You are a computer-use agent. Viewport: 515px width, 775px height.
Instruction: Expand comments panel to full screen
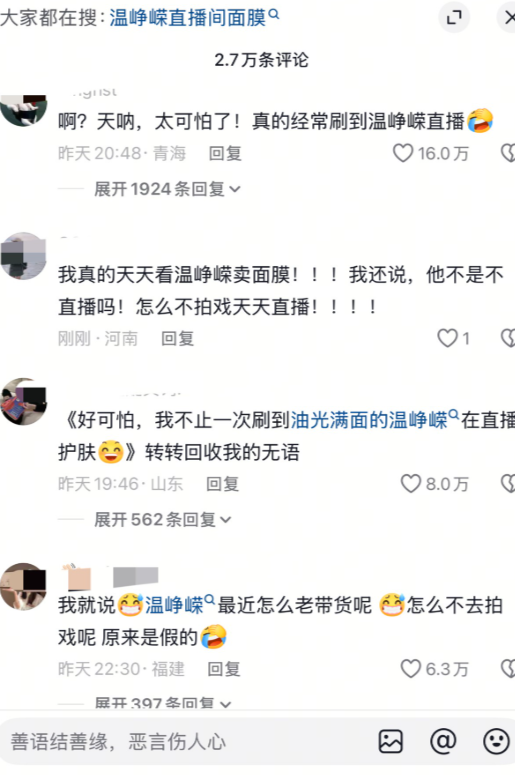(454, 18)
